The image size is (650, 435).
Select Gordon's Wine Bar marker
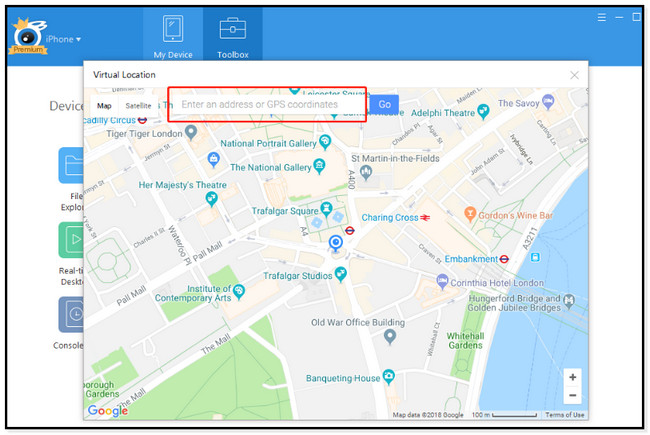pyautogui.click(x=470, y=214)
